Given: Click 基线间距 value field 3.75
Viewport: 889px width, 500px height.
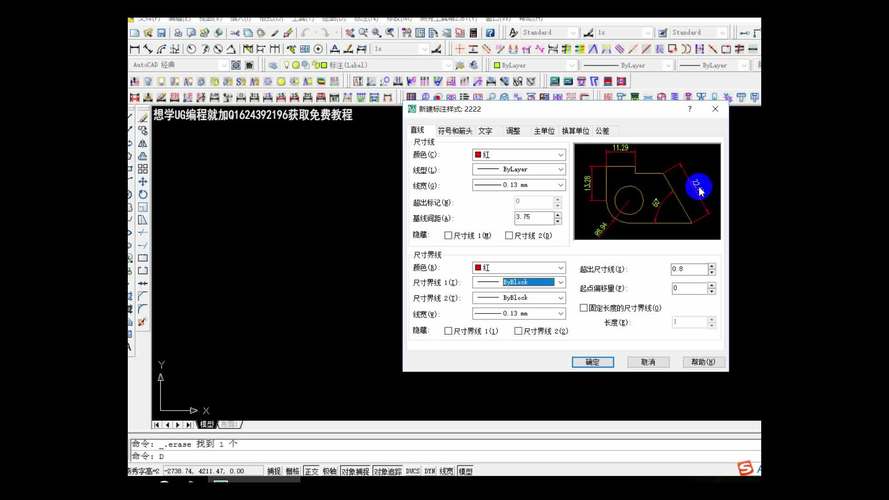Looking at the screenshot, I should pyautogui.click(x=534, y=218).
